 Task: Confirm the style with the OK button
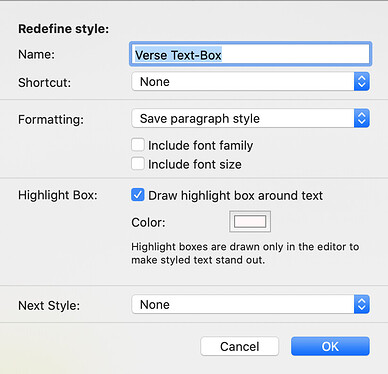click(x=330, y=346)
